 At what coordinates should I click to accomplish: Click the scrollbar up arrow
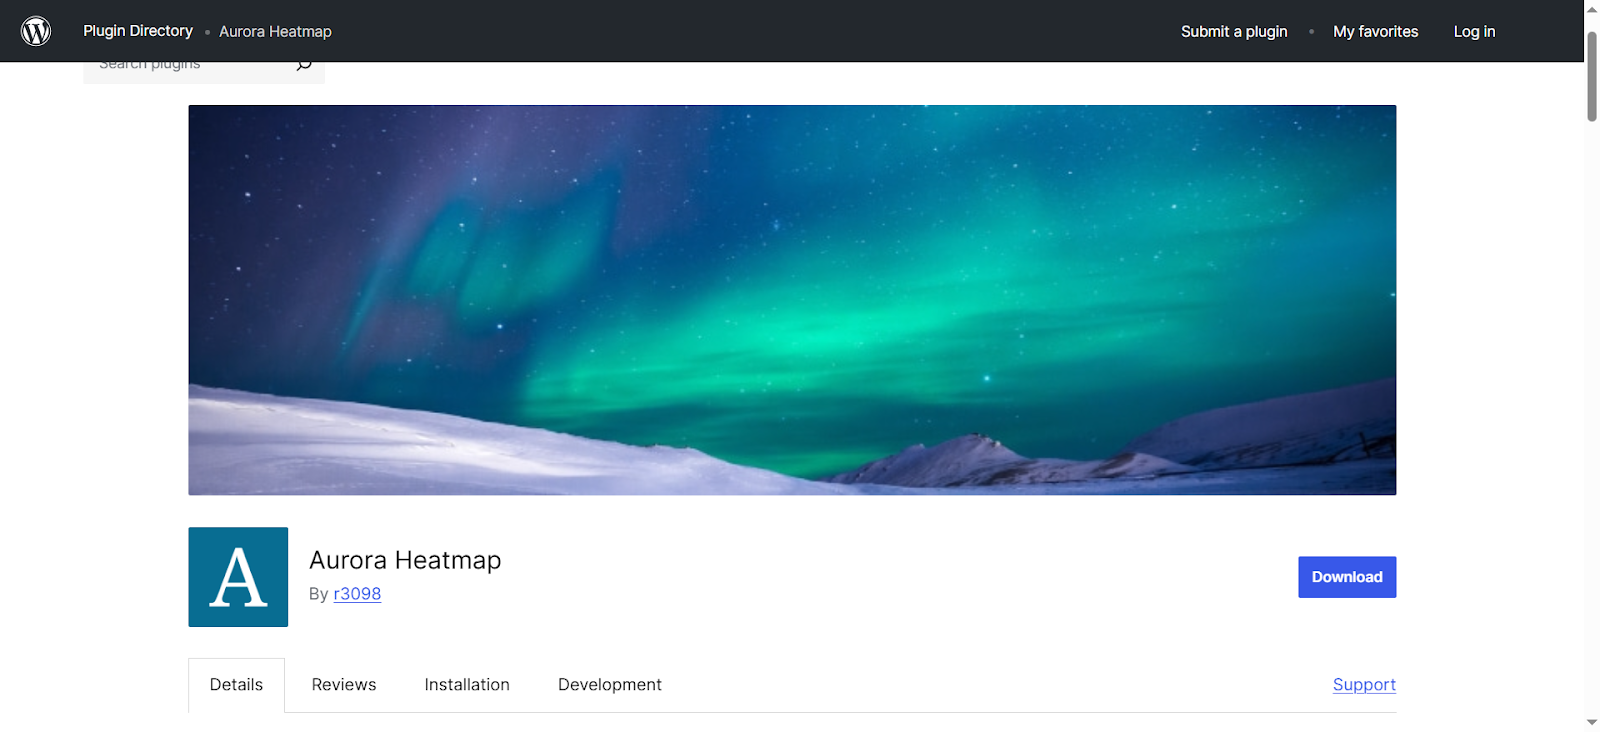tap(1592, 9)
